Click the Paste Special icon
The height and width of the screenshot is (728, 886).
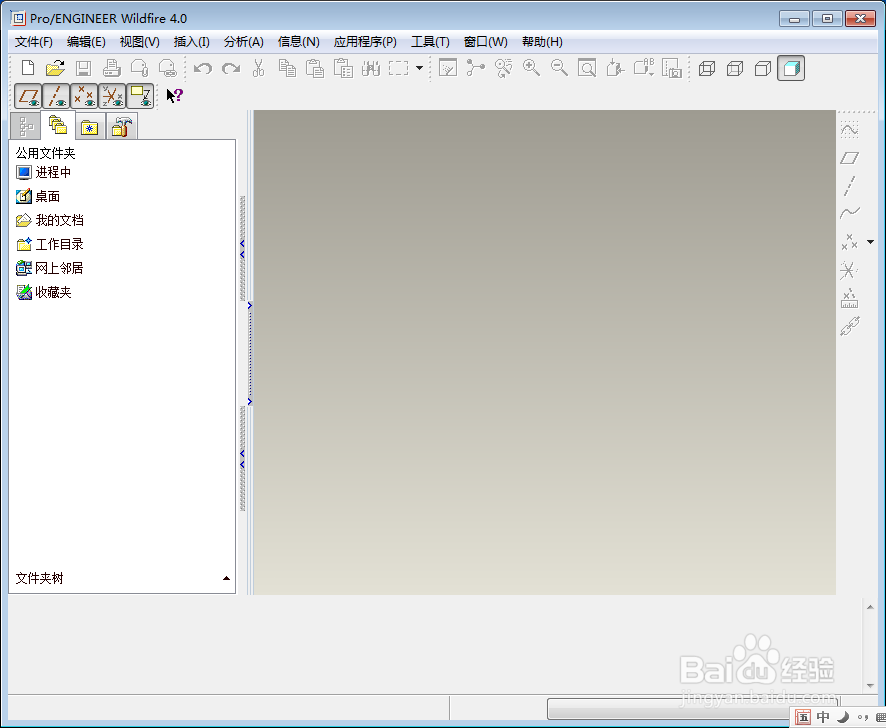[x=343, y=68]
